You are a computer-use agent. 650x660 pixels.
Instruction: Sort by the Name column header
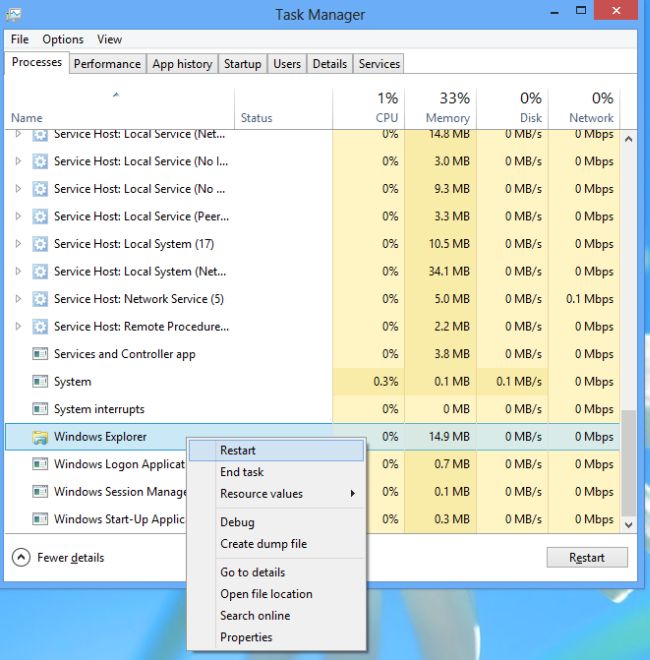coord(119,109)
